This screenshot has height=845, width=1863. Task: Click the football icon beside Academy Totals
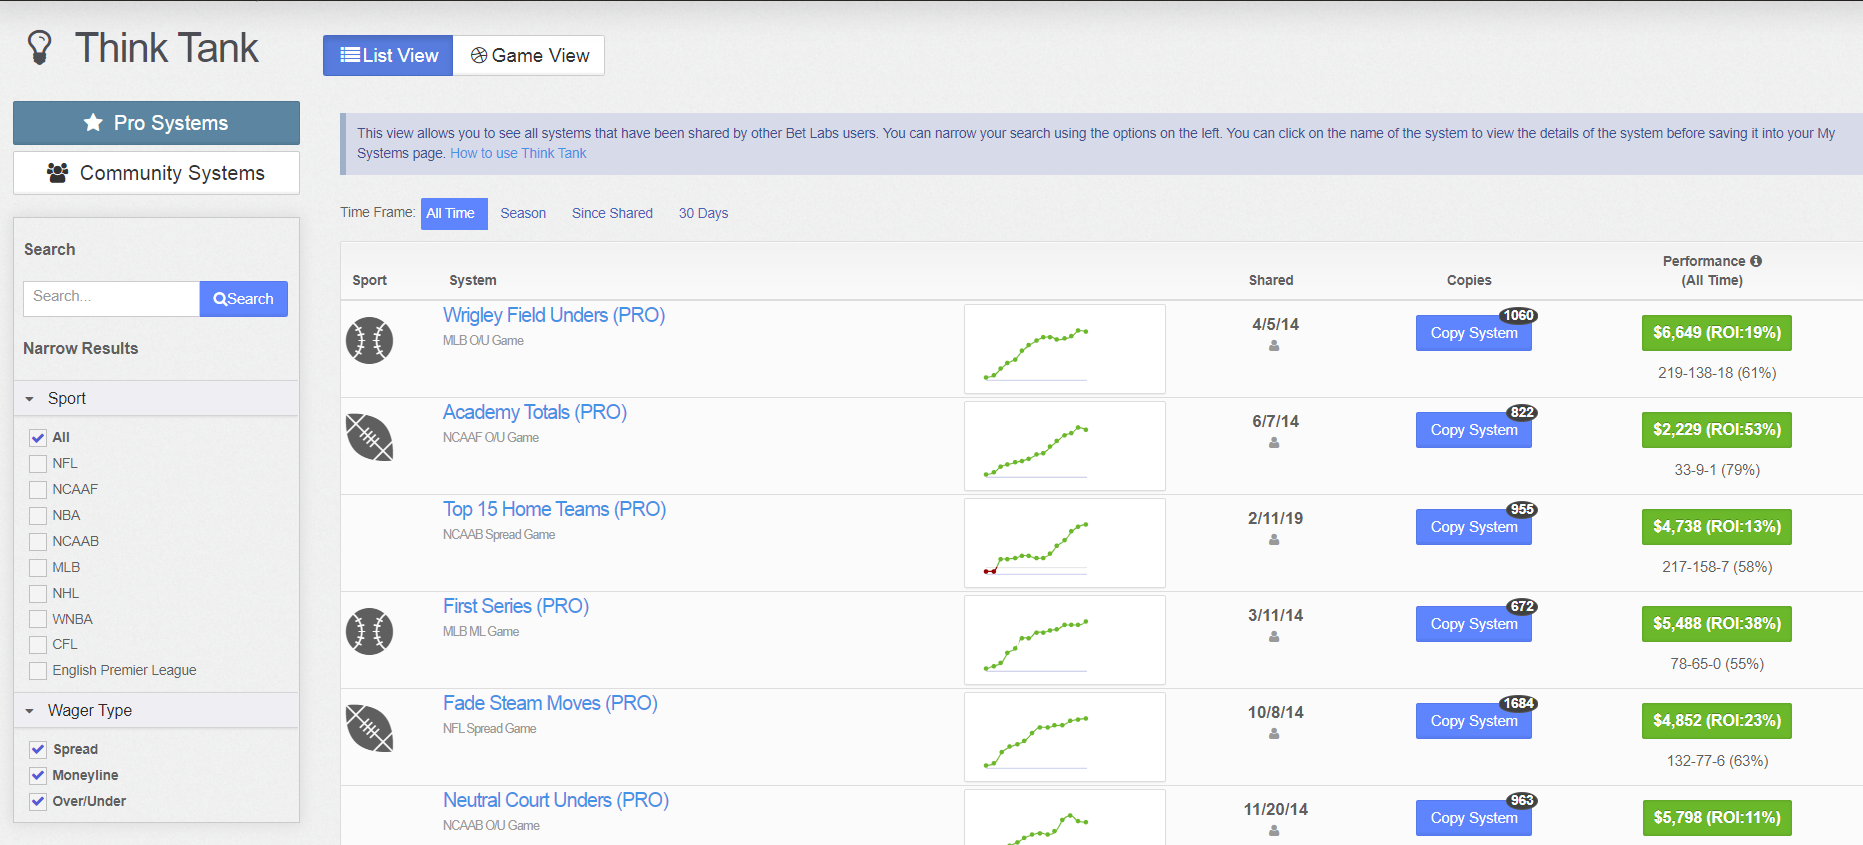pyautogui.click(x=369, y=438)
